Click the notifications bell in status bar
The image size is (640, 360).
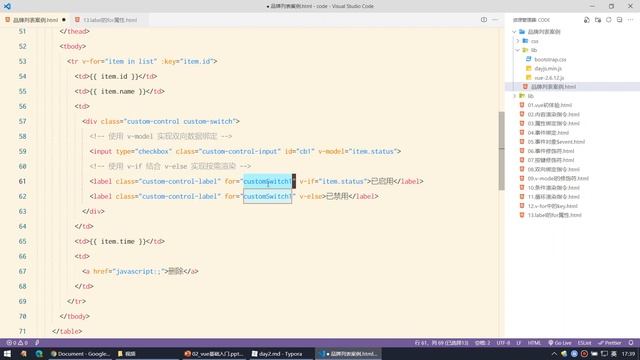click(631, 343)
